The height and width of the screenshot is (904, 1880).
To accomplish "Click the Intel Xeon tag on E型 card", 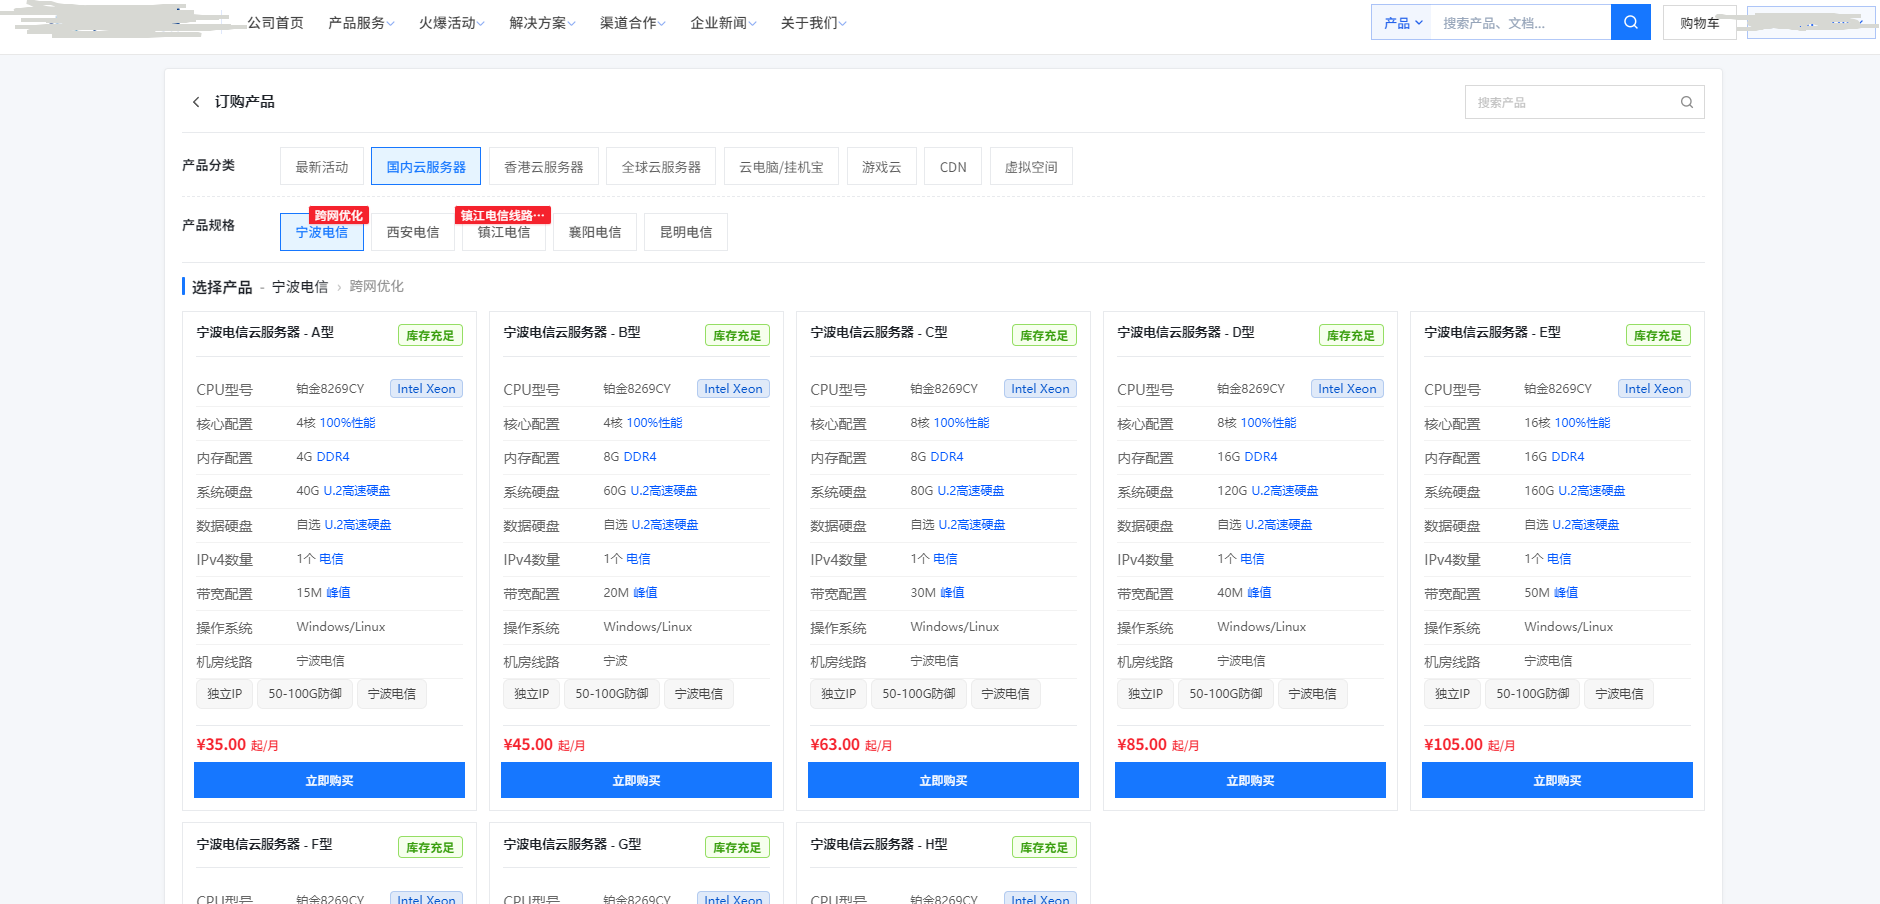I will coord(1654,389).
